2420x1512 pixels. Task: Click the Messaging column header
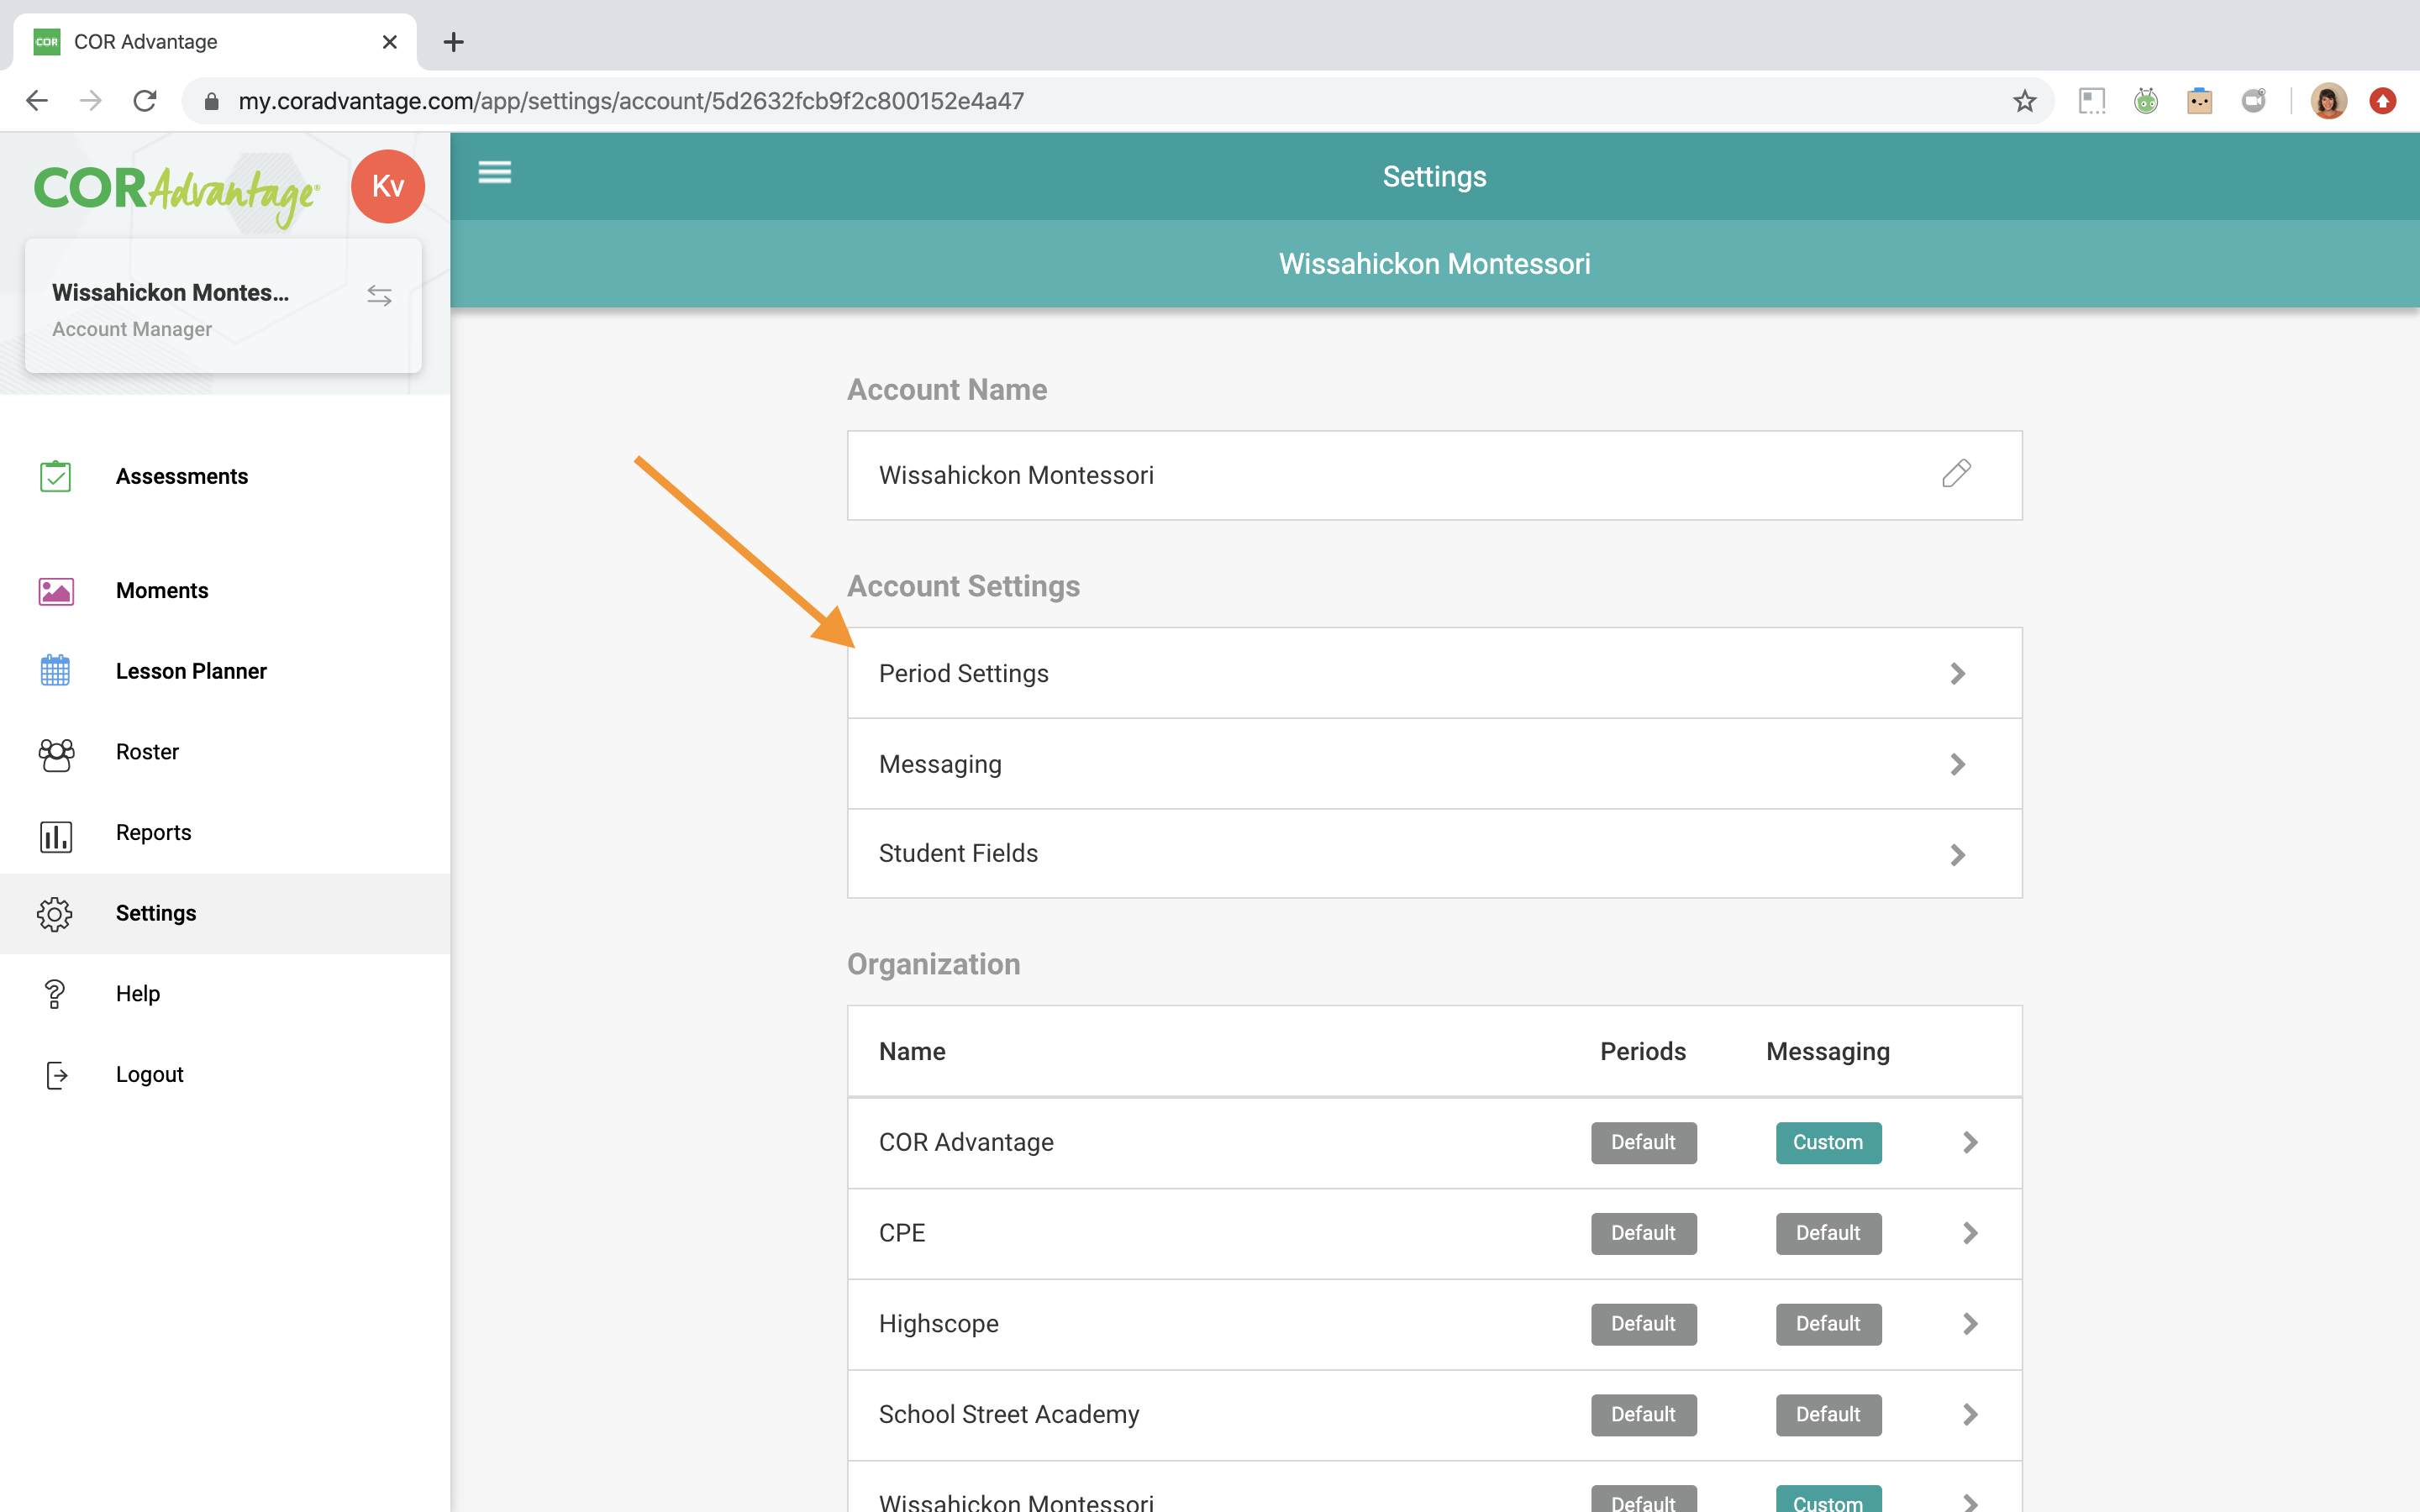(1828, 1052)
